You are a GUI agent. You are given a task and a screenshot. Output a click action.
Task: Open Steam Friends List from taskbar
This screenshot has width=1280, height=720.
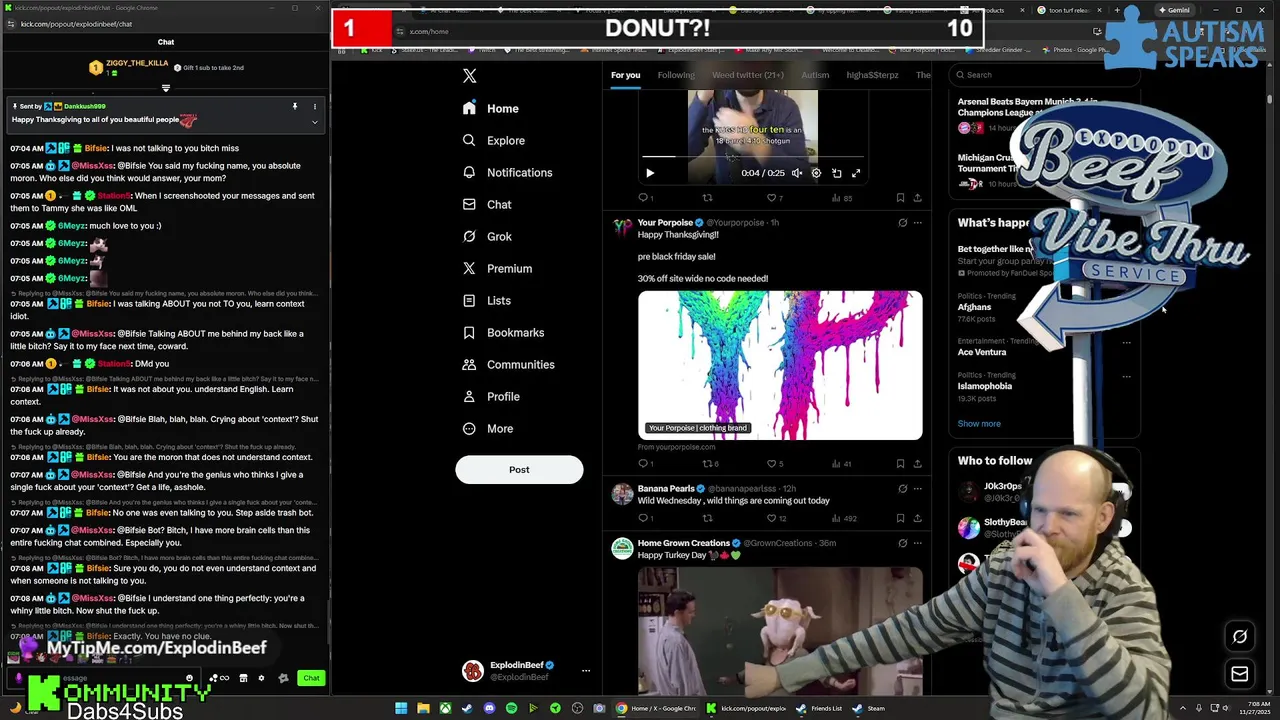tap(819, 708)
